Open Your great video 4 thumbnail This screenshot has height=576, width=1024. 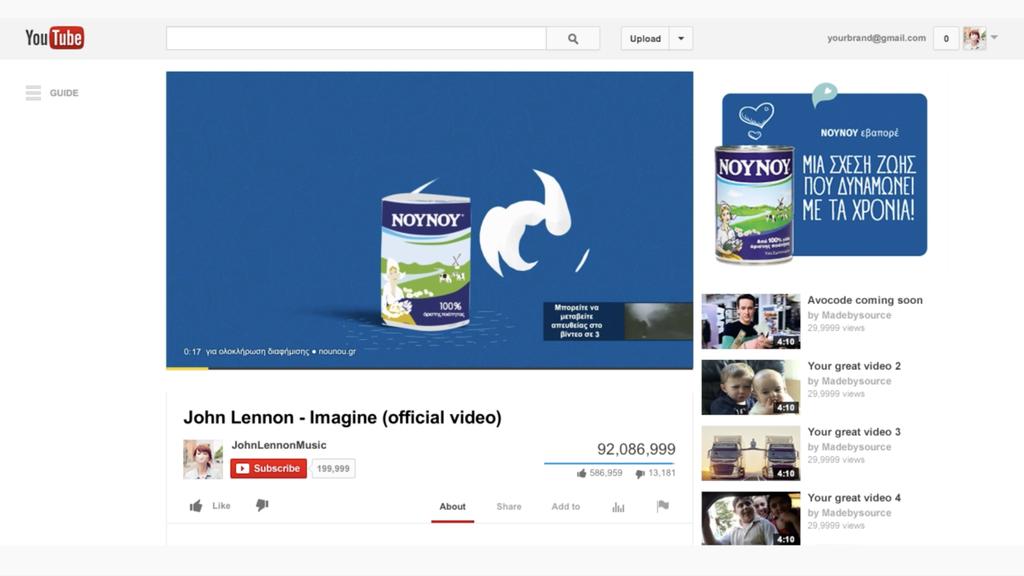751,519
